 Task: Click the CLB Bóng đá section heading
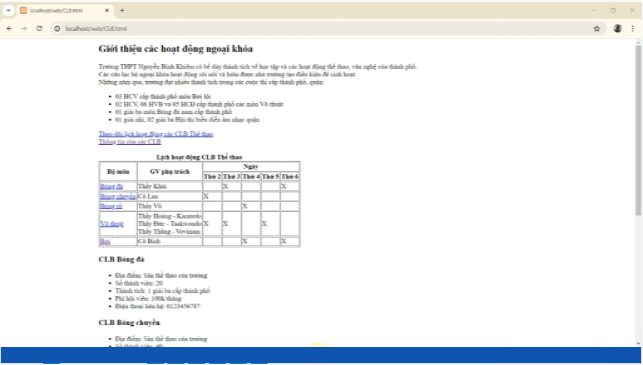121,260
